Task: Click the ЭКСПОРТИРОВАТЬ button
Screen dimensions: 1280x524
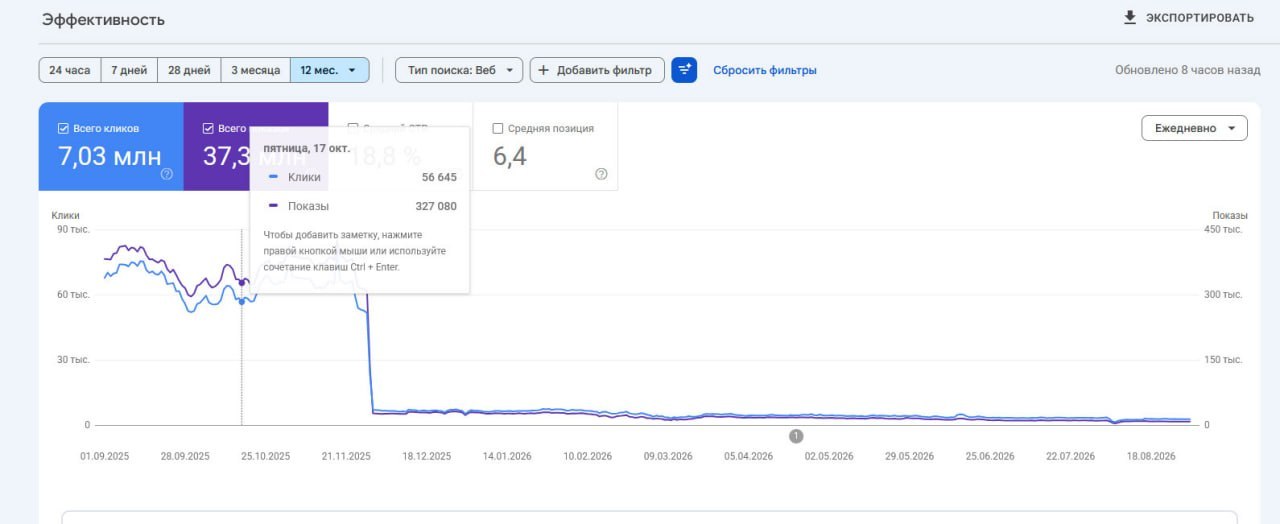Action: point(1188,18)
